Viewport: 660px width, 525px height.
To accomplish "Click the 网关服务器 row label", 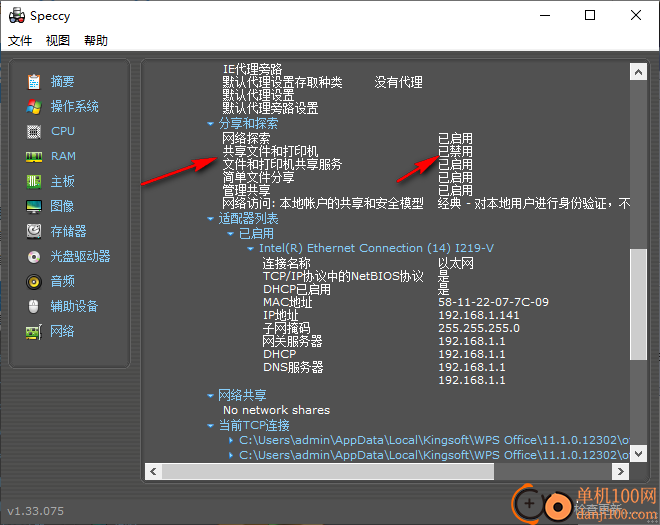I will point(293,341).
